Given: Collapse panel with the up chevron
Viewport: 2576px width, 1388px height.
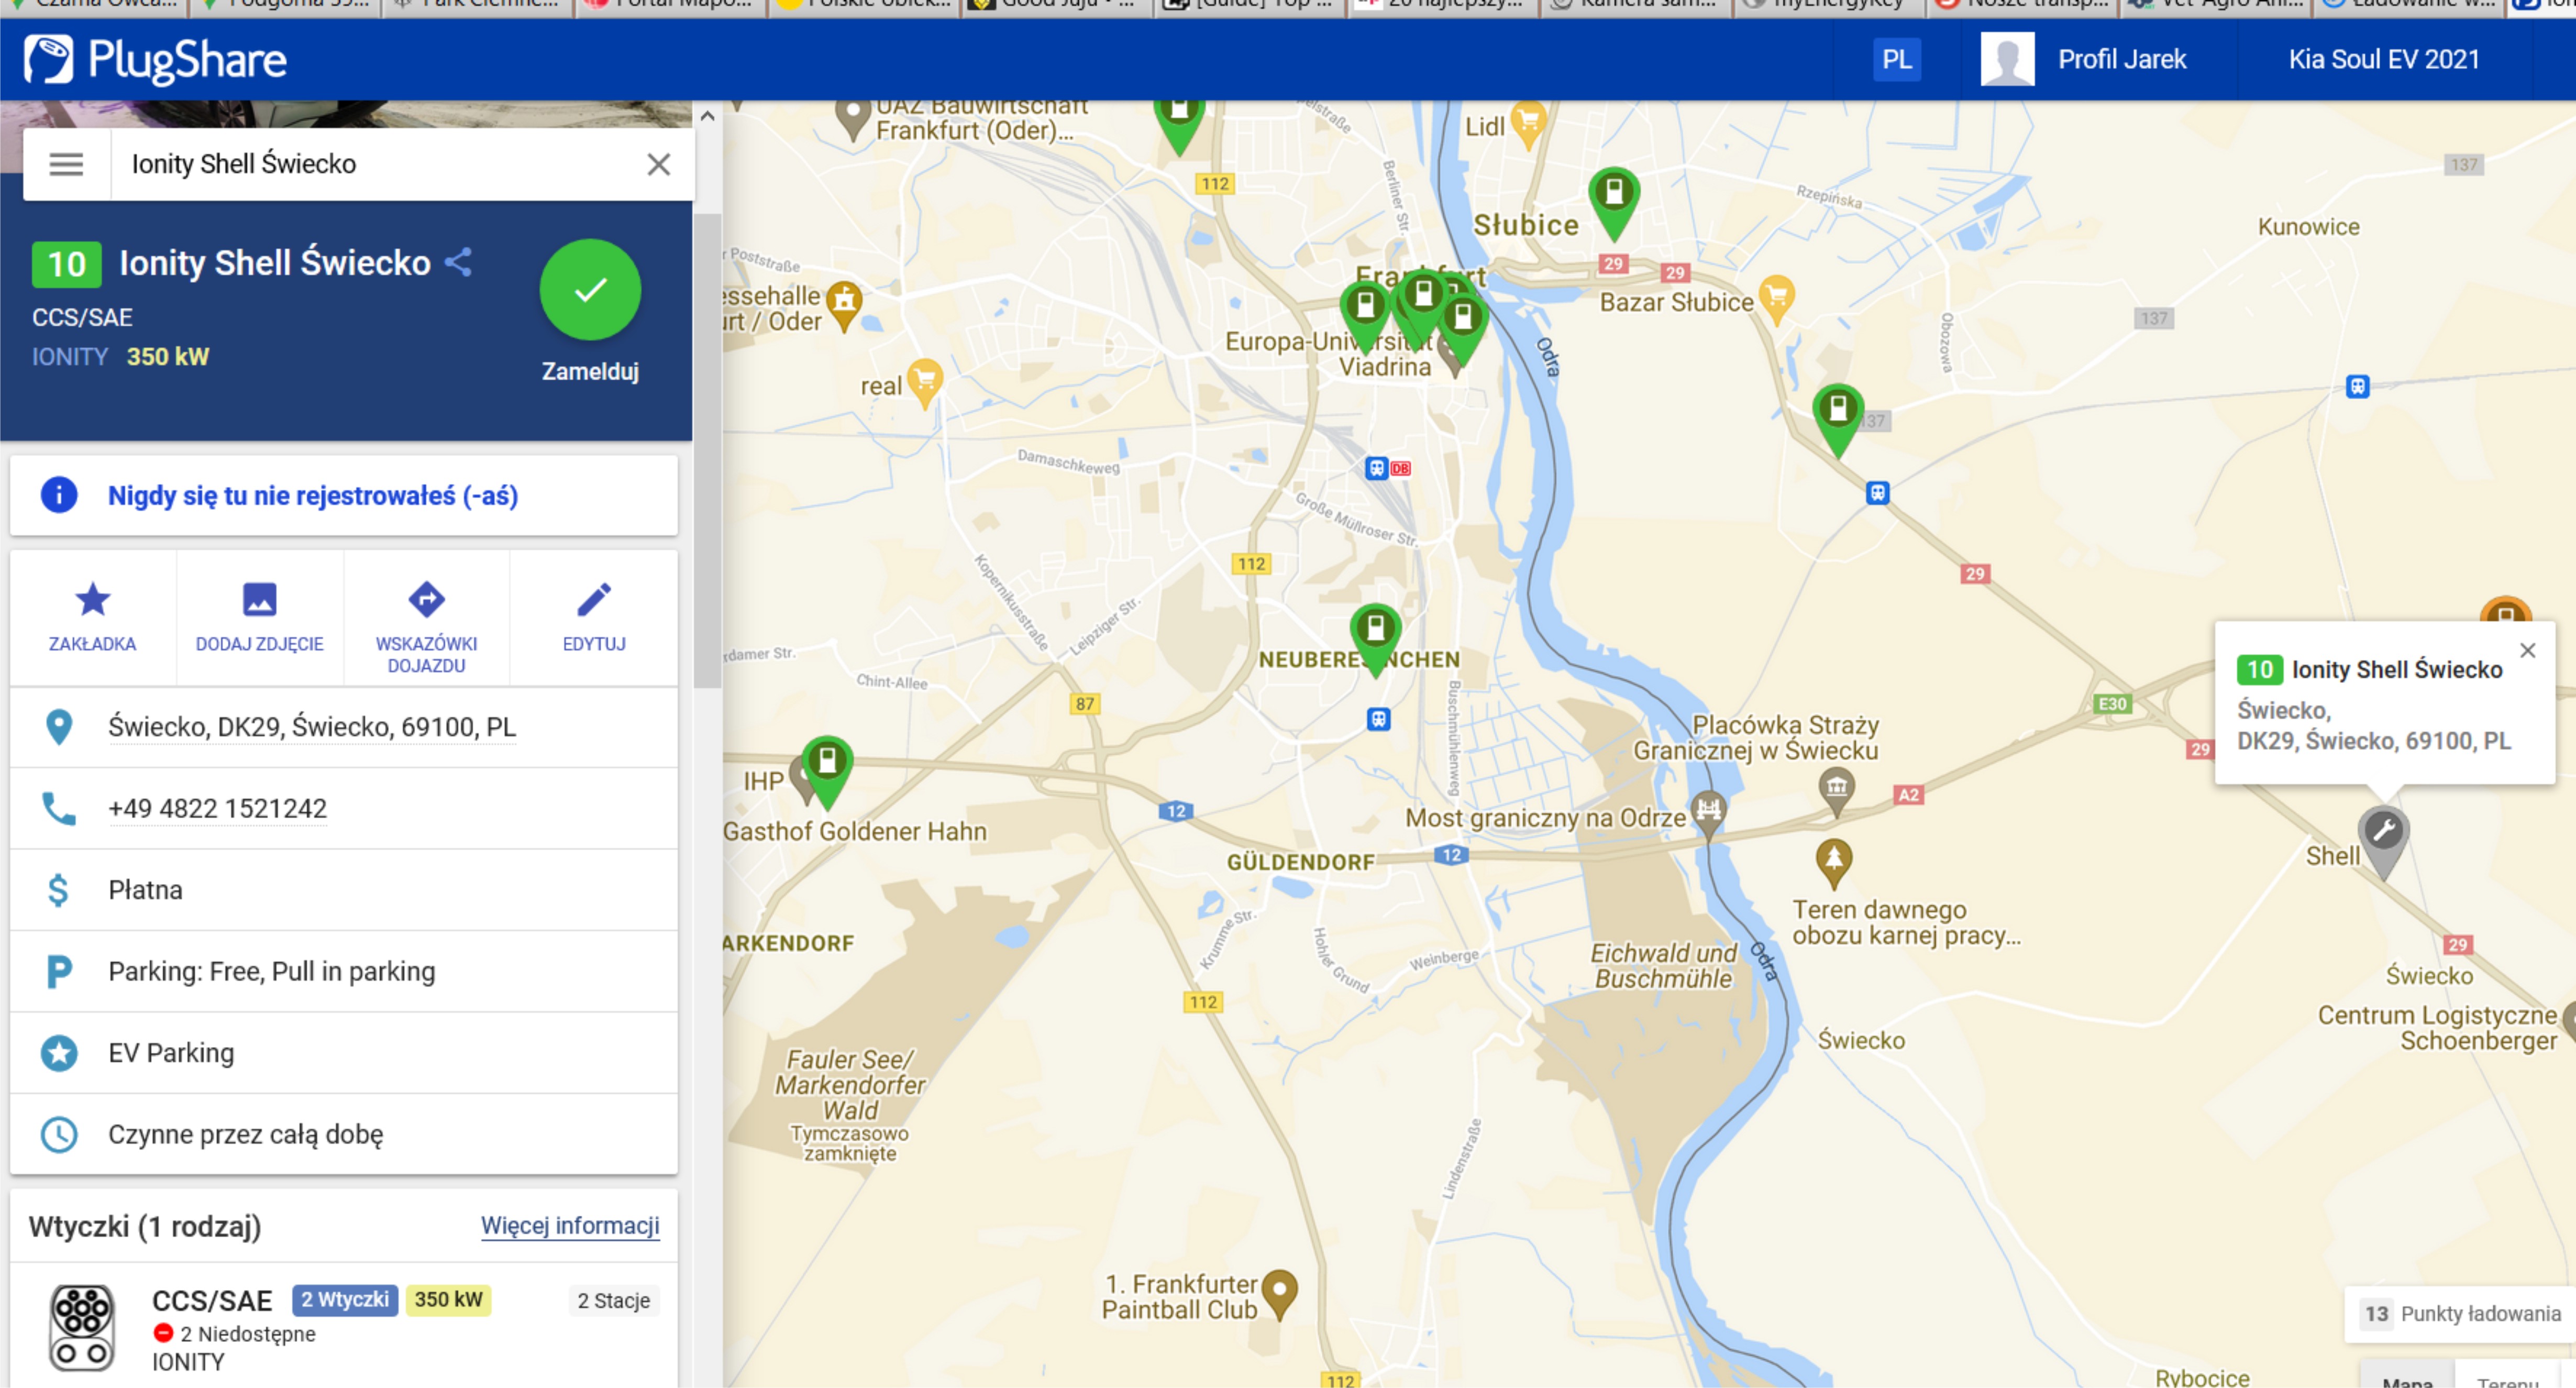Looking at the screenshot, I should (707, 116).
